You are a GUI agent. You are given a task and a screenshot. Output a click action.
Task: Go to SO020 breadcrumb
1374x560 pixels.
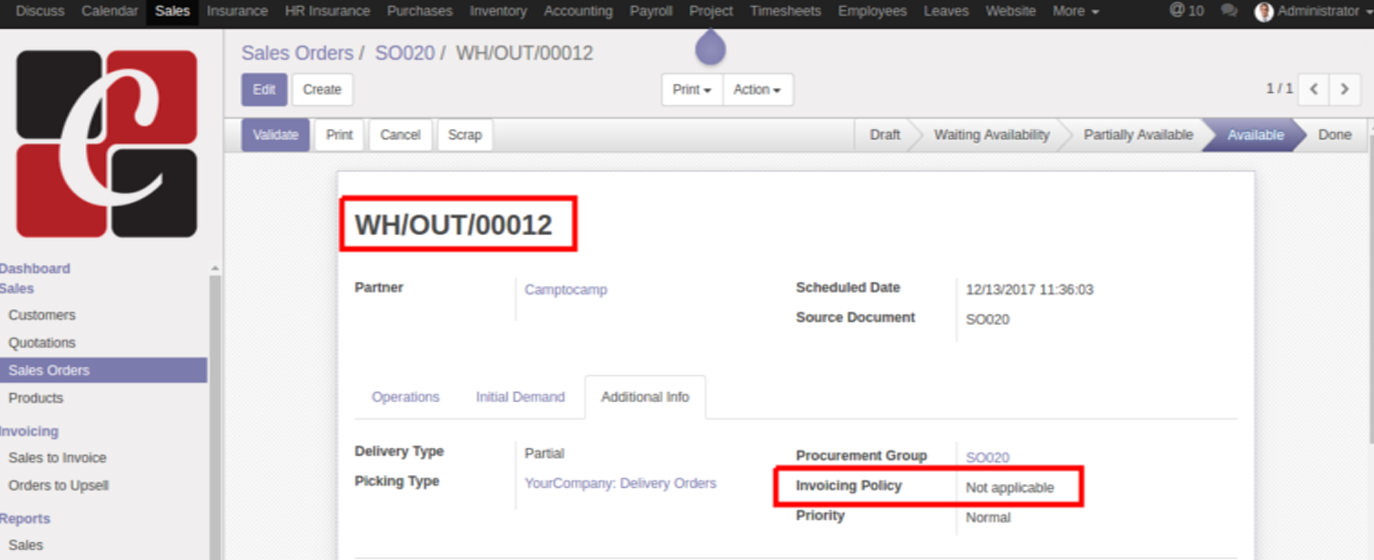tap(405, 53)
